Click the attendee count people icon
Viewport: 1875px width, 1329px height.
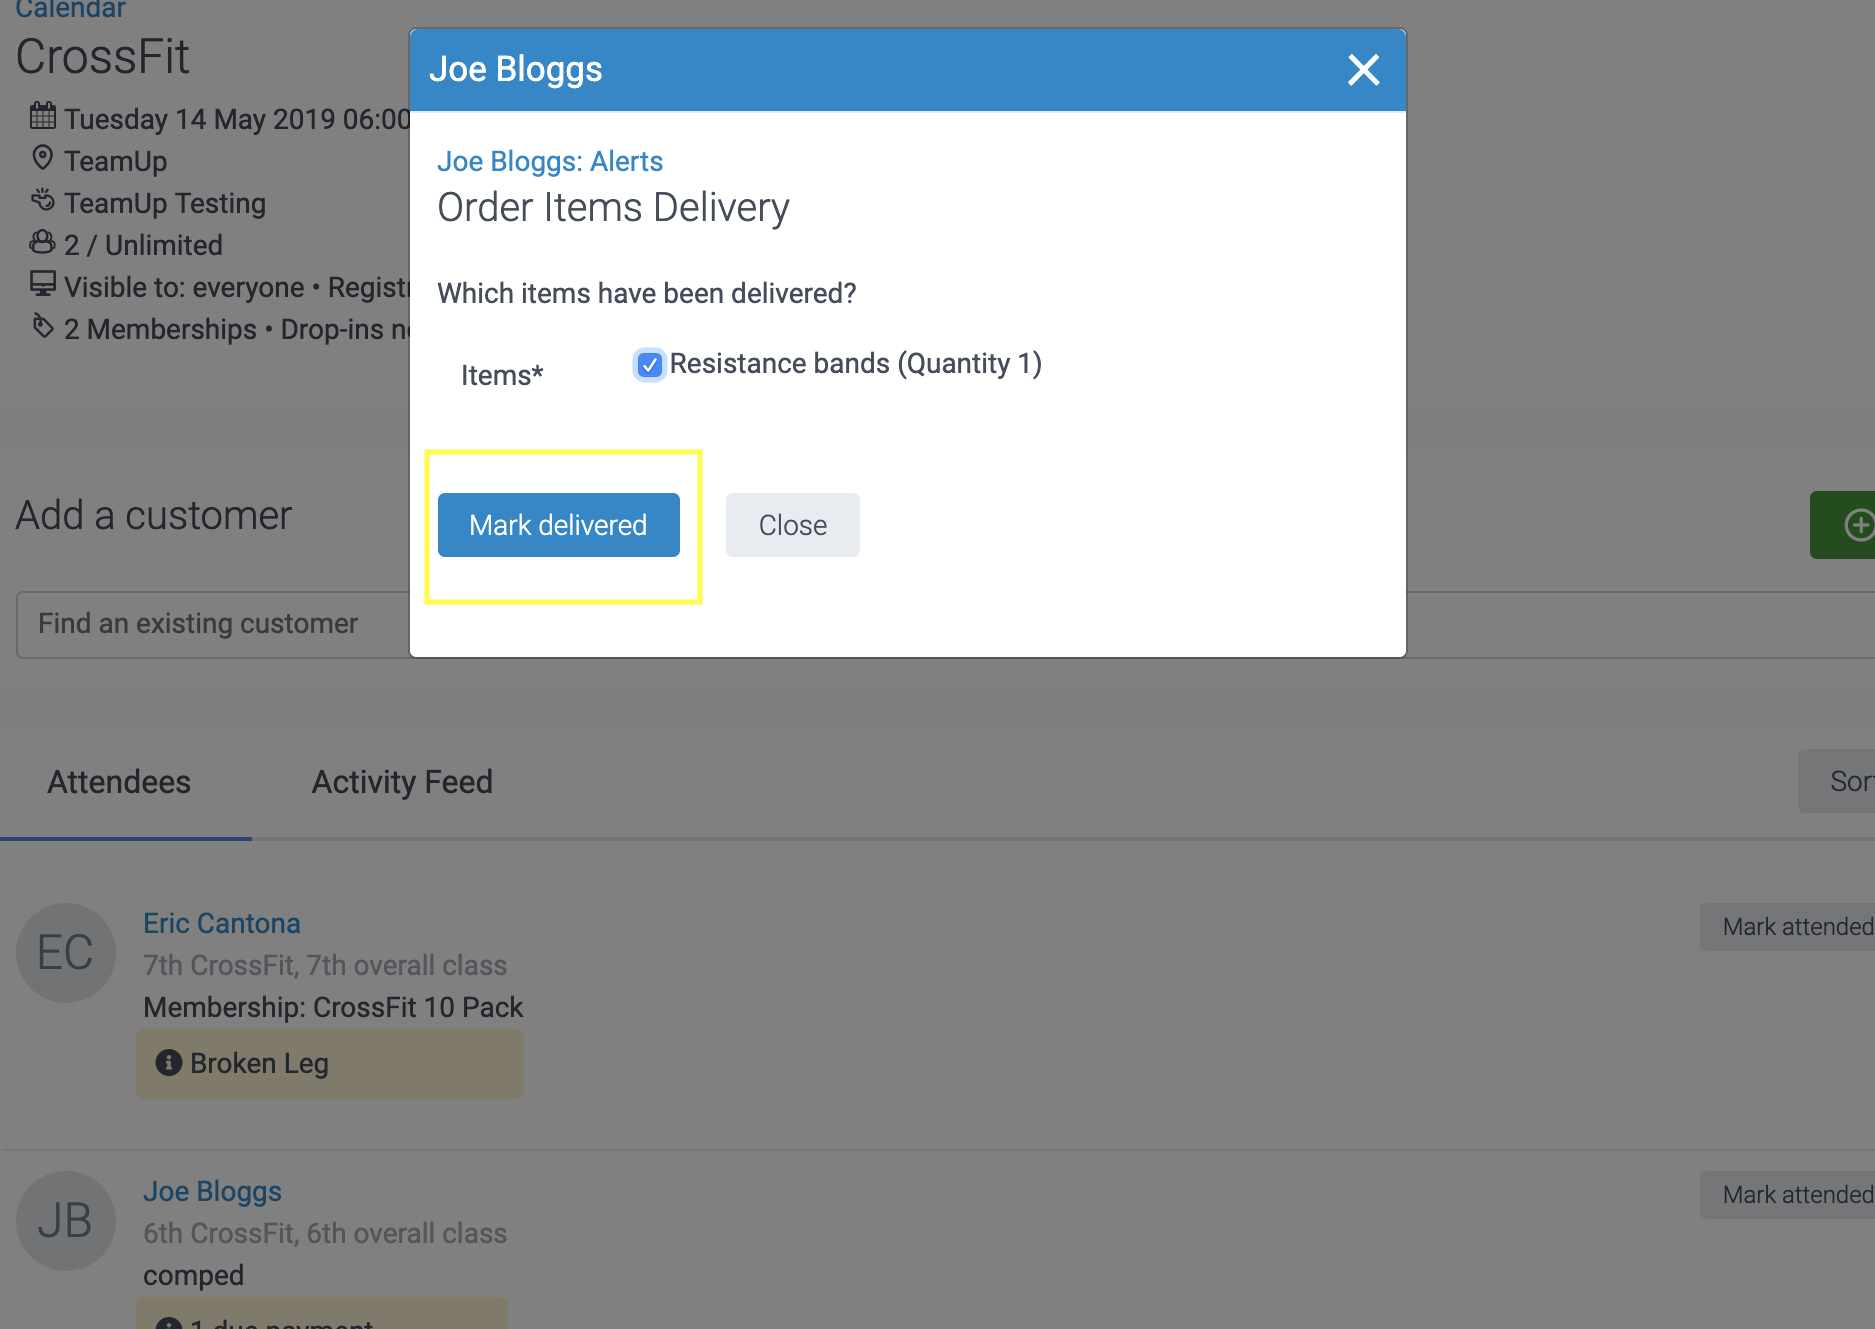pyautogui.click(x=43, y=243)
